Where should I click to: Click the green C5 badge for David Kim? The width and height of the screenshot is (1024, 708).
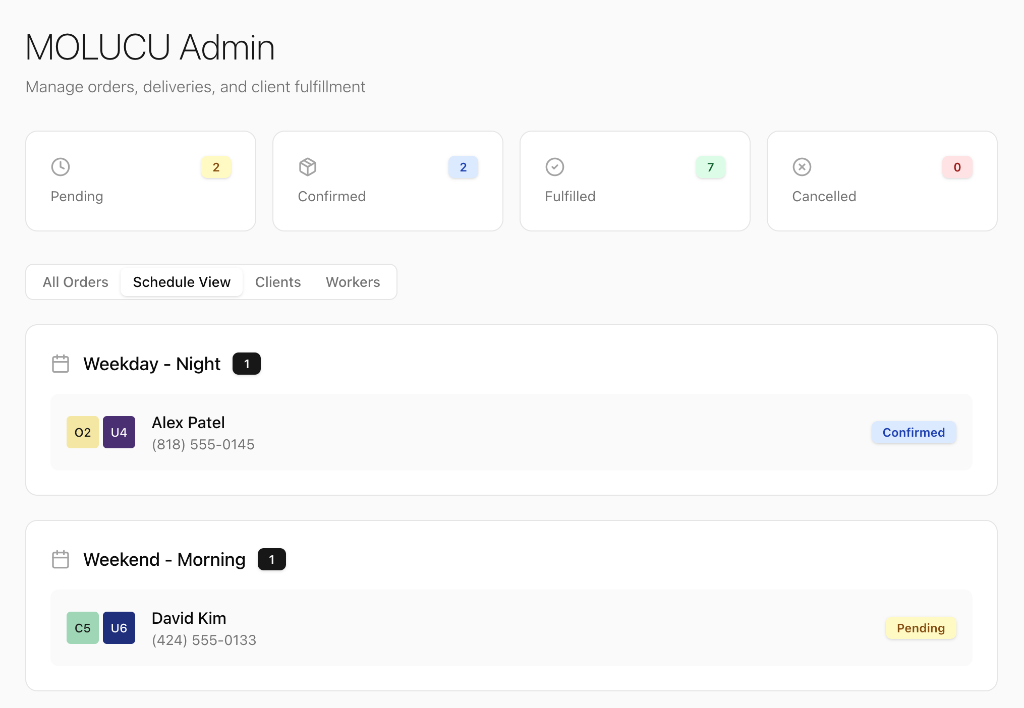click(83, 628)
